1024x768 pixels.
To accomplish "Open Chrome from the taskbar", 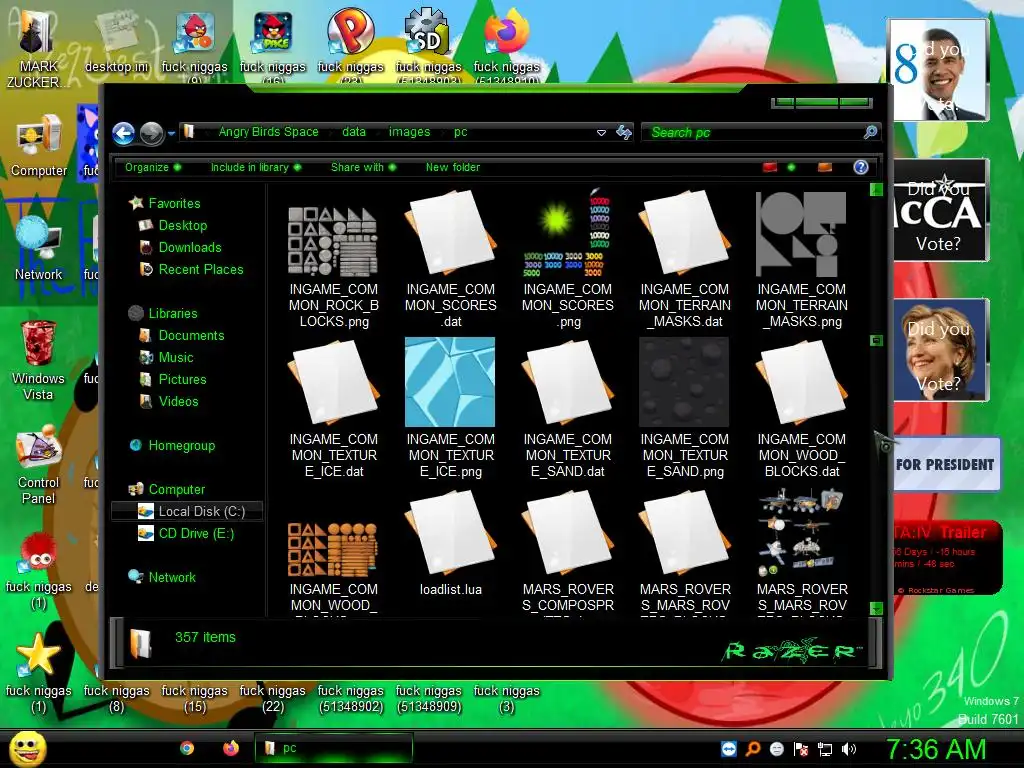I will [x=187, y=748].
